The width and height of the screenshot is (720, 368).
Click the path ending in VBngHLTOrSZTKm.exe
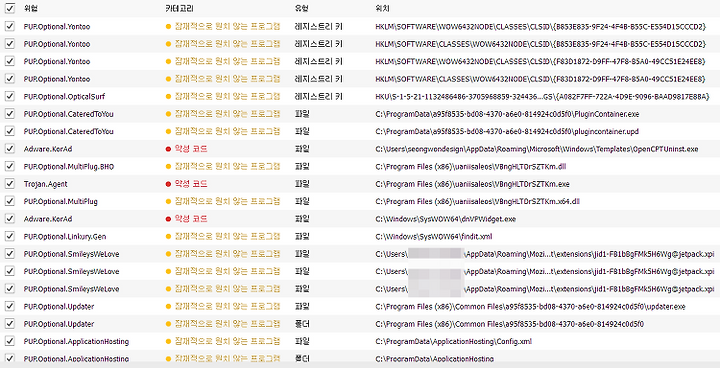(472, 184)
